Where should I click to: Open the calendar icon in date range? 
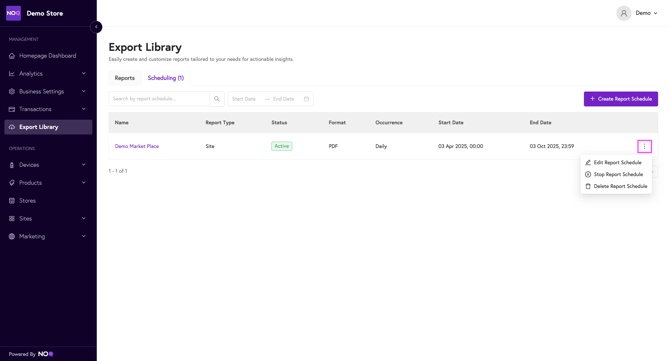pyautogui.click(x=306, y=99)
